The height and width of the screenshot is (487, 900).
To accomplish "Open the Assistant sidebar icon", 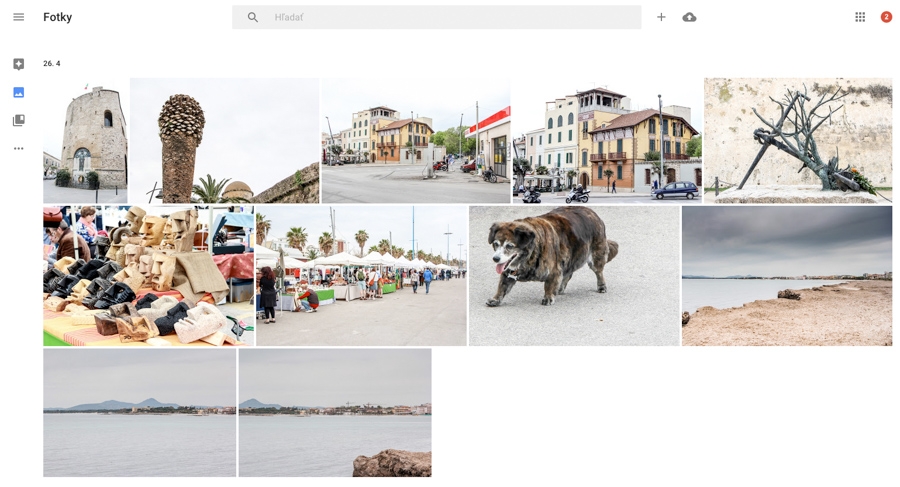I will [18, 64].
